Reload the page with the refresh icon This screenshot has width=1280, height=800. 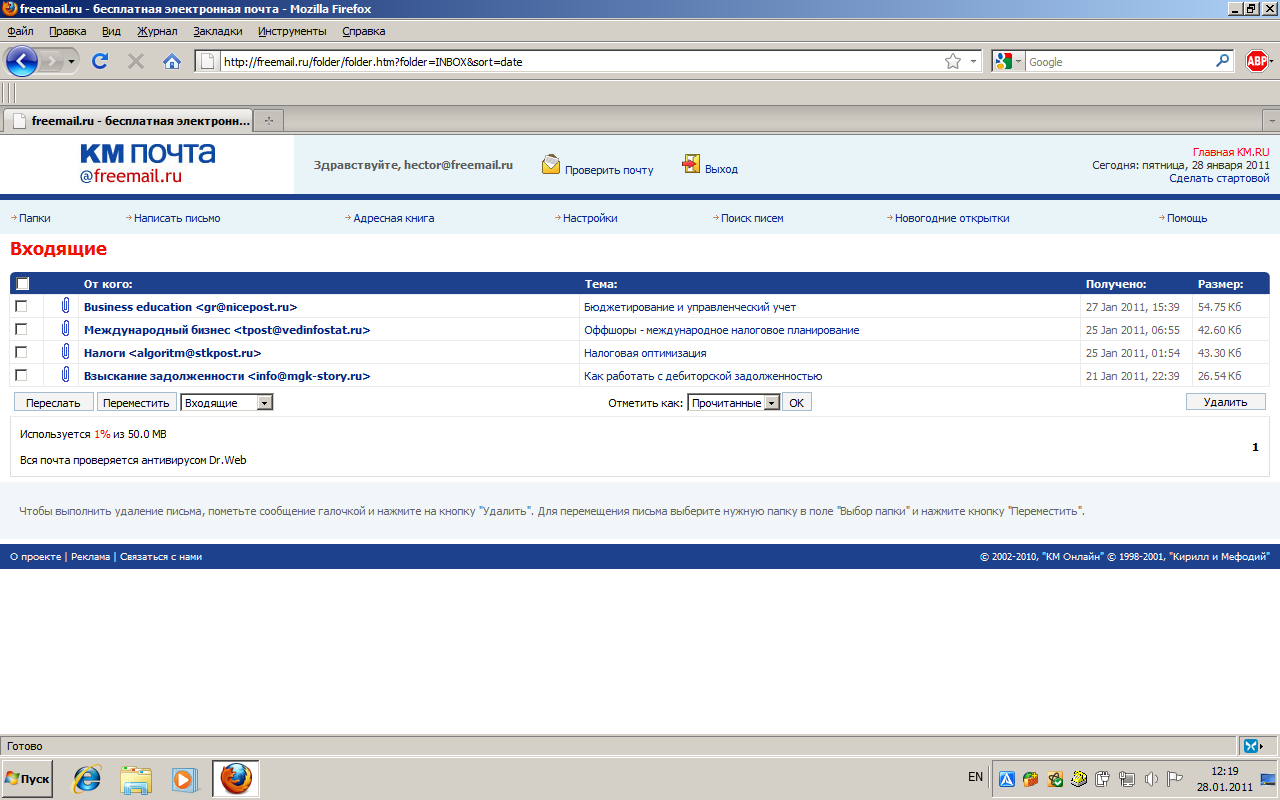coord(100,61)
